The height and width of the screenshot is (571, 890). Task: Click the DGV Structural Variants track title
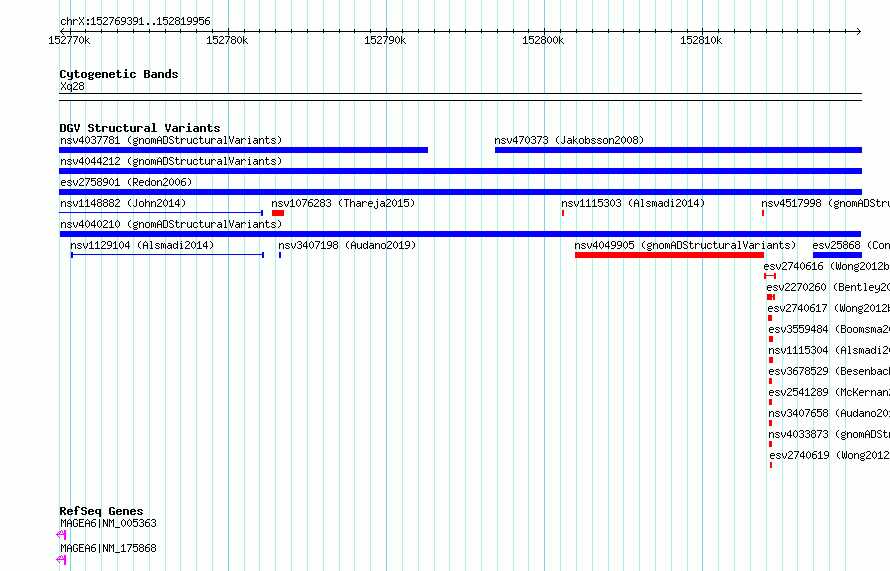140,128
